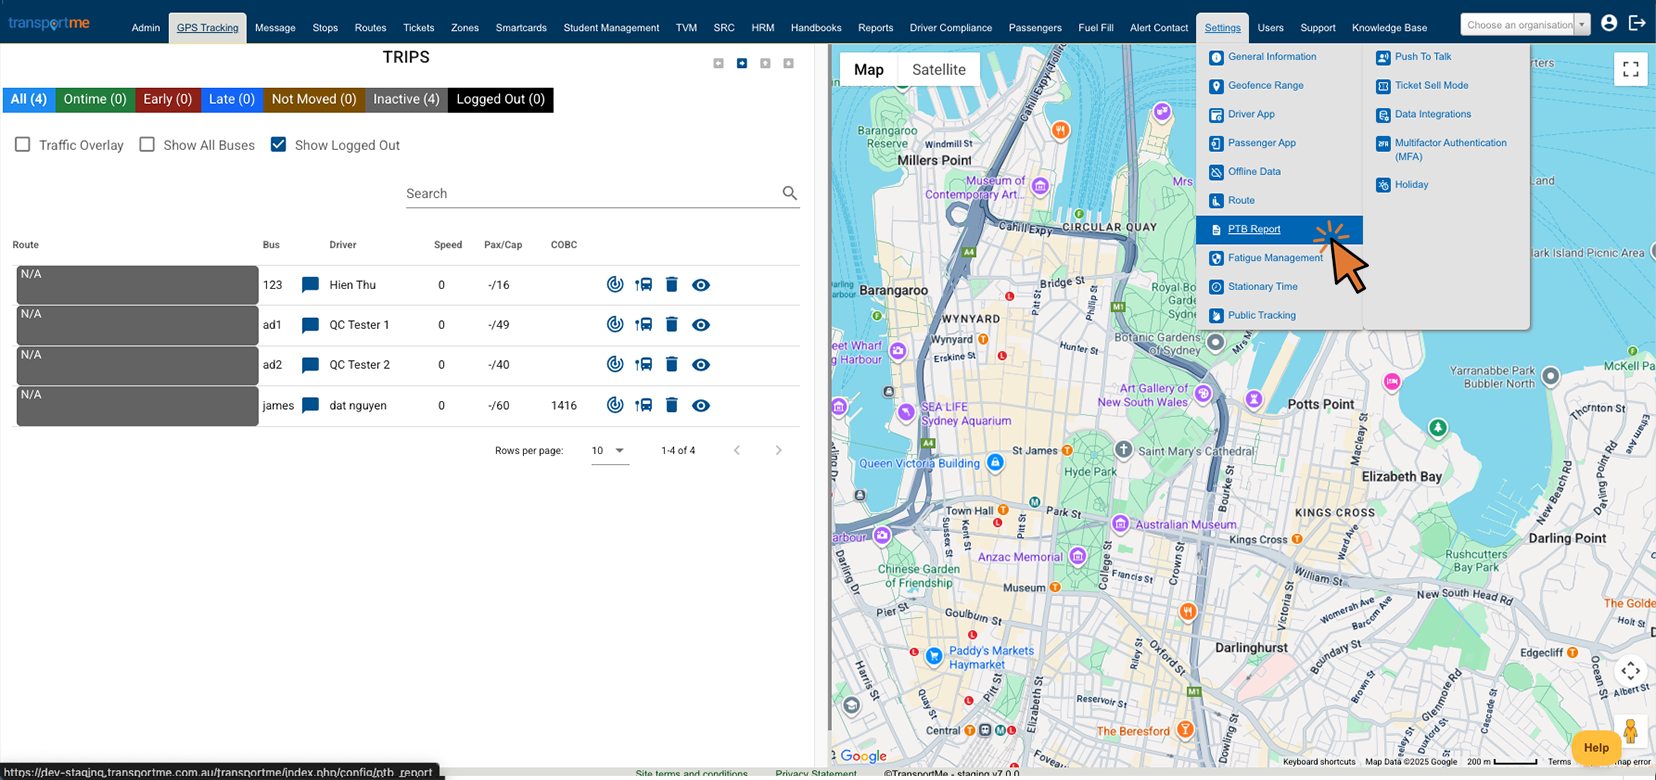This screenshot has height=780, width=1656.
Task: Enable the Show All Buses checkbox
Action: point(147,144)
